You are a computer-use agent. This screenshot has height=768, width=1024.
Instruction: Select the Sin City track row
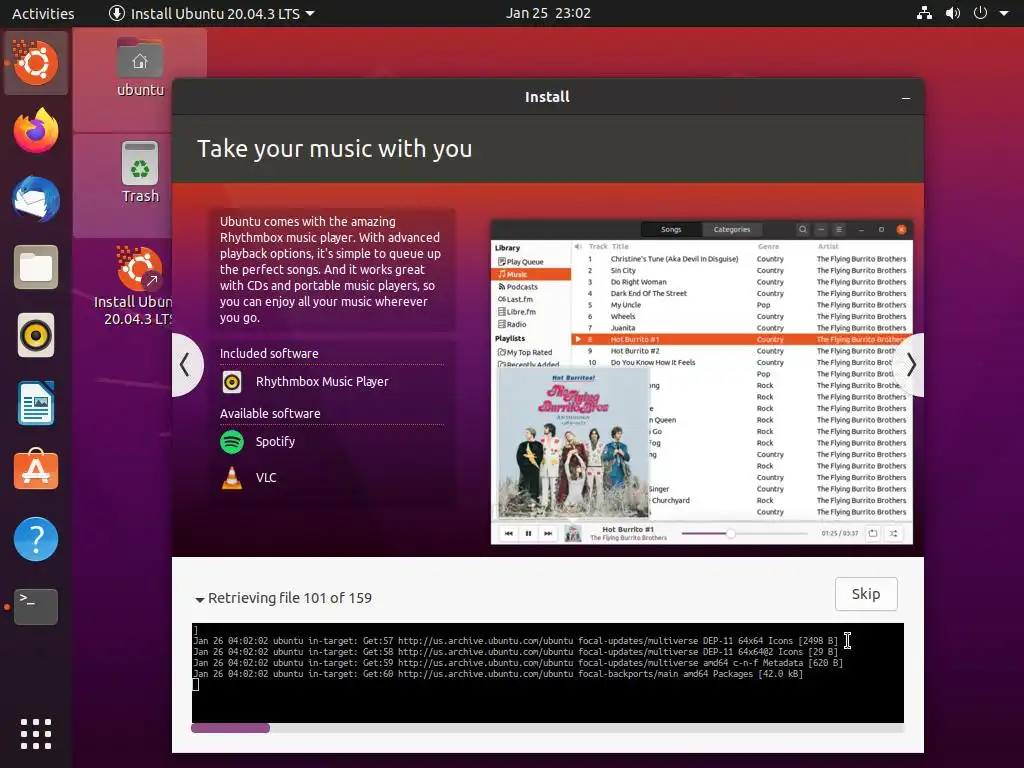pos(742,270)
